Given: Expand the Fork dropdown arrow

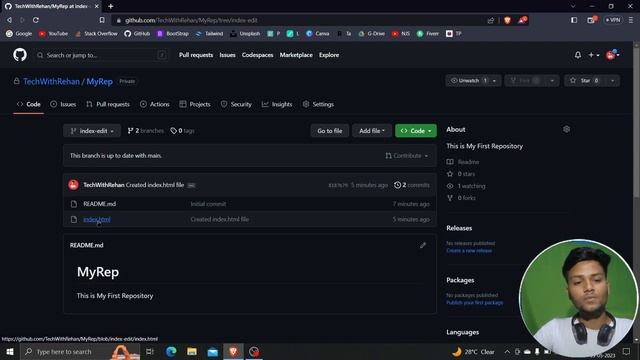Looking at the screenshot, I should point(552,80).
